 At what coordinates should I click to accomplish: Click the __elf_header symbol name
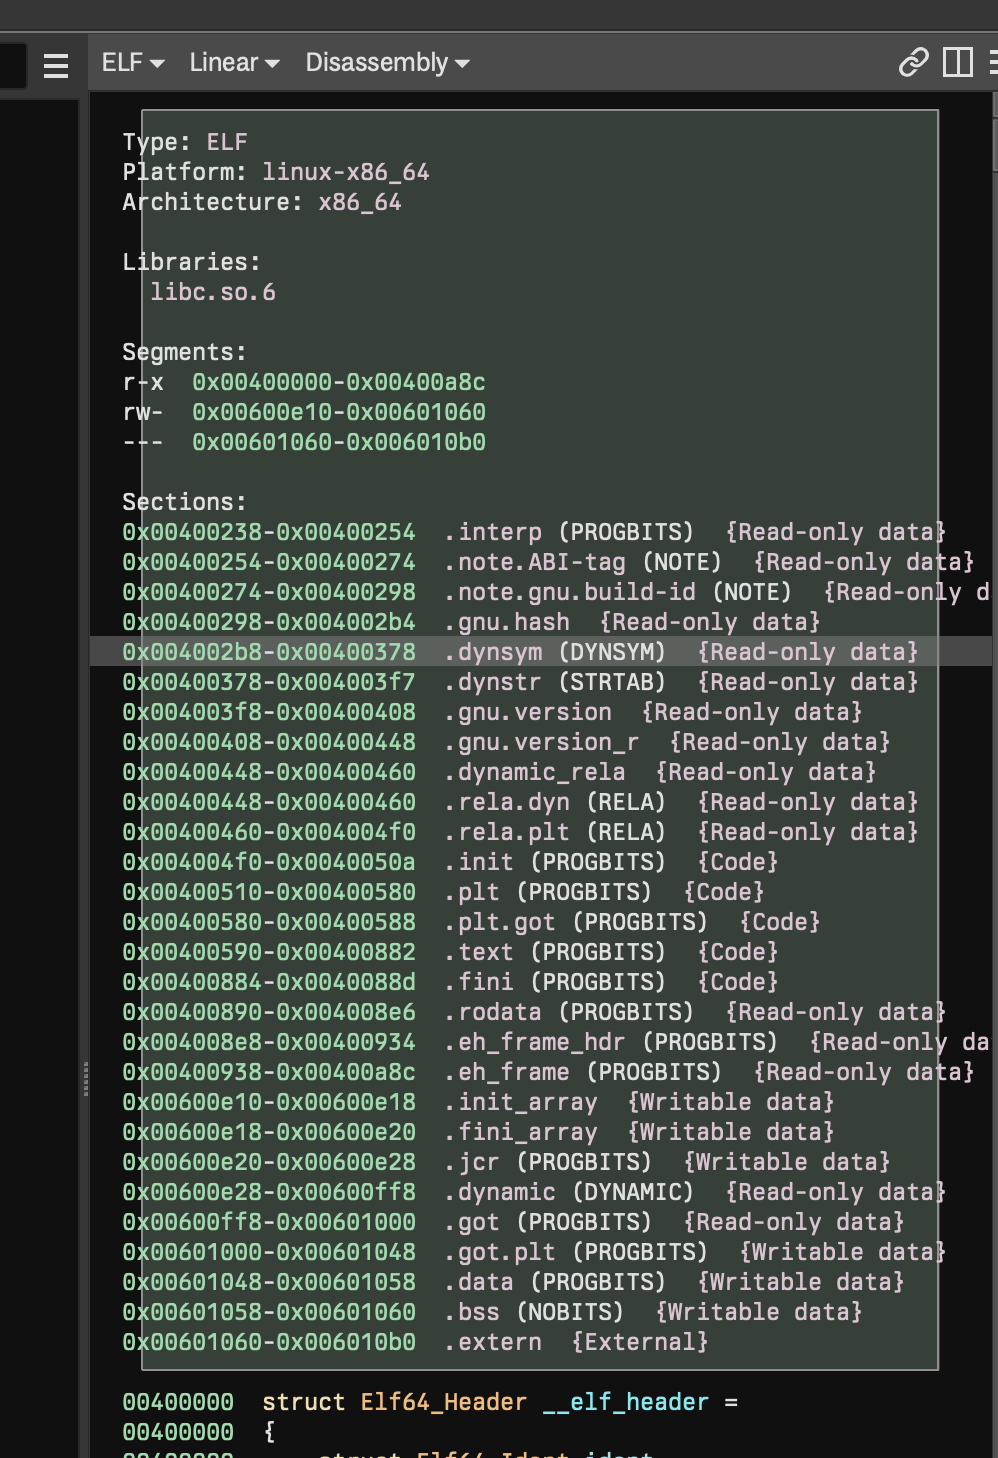(x=626, y=1402)
